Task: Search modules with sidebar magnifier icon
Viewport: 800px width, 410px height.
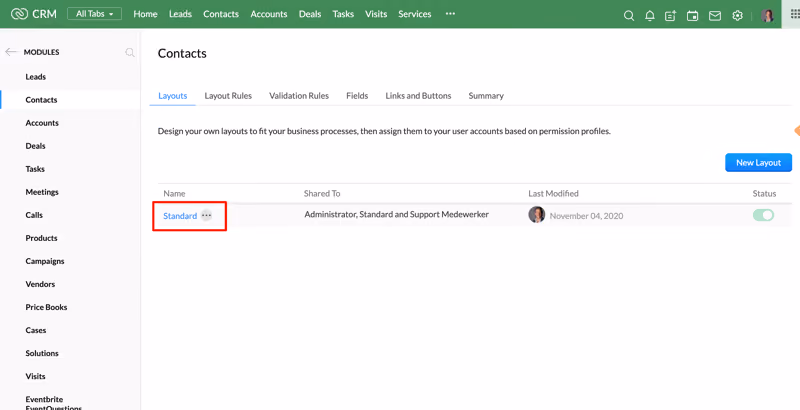Action: [x=130, y=52]
